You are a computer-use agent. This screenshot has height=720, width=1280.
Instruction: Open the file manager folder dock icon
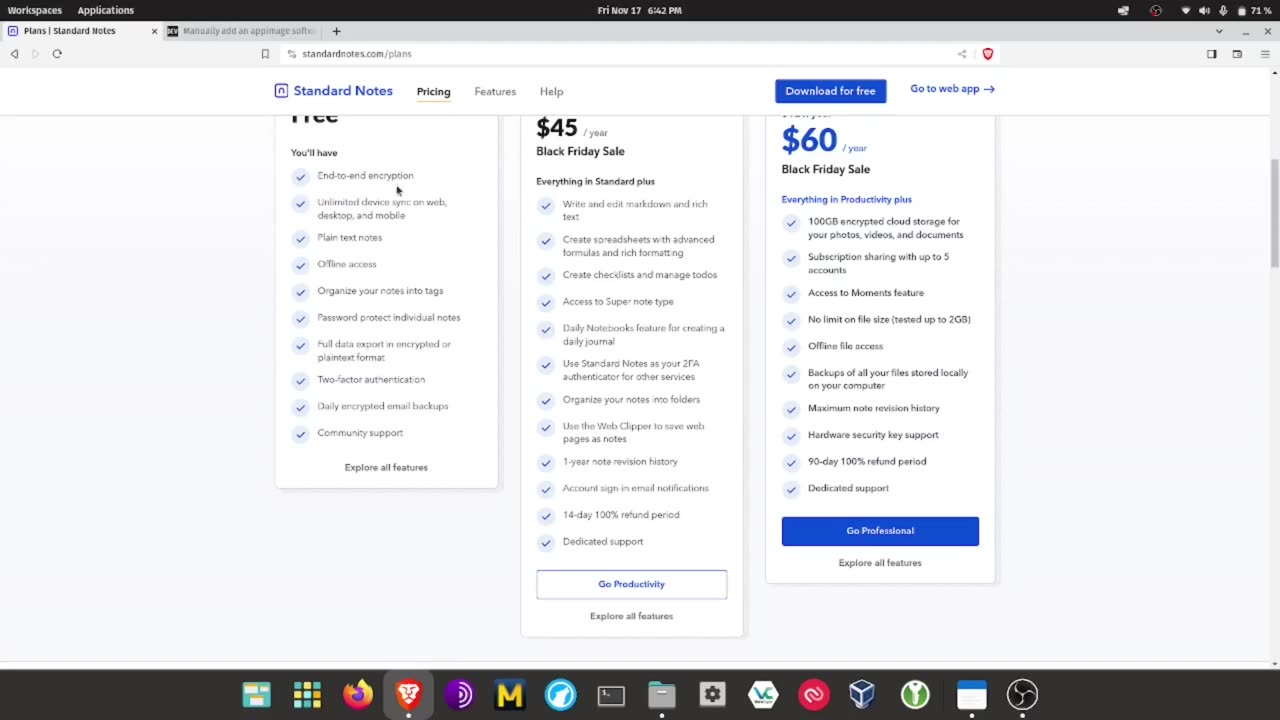[x=662, y=694]
